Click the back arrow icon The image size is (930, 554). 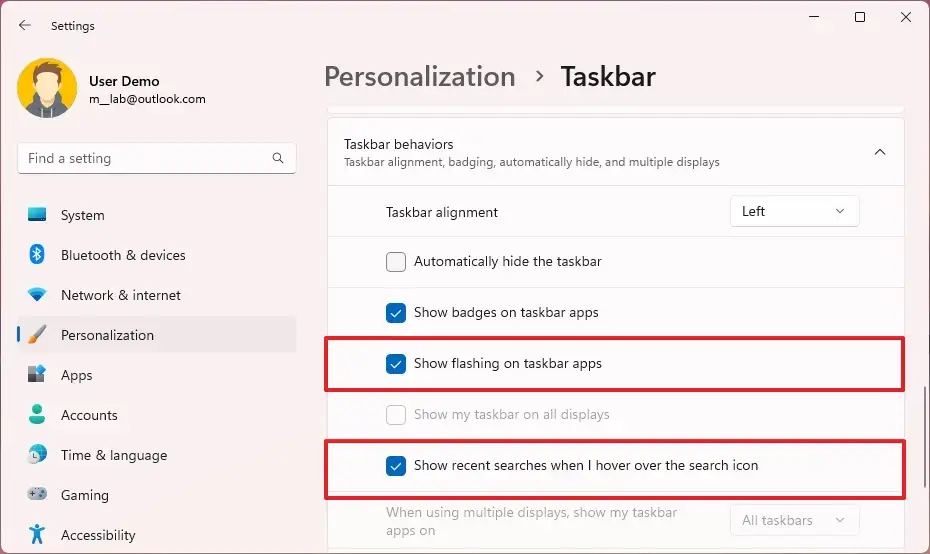(25, 25)
